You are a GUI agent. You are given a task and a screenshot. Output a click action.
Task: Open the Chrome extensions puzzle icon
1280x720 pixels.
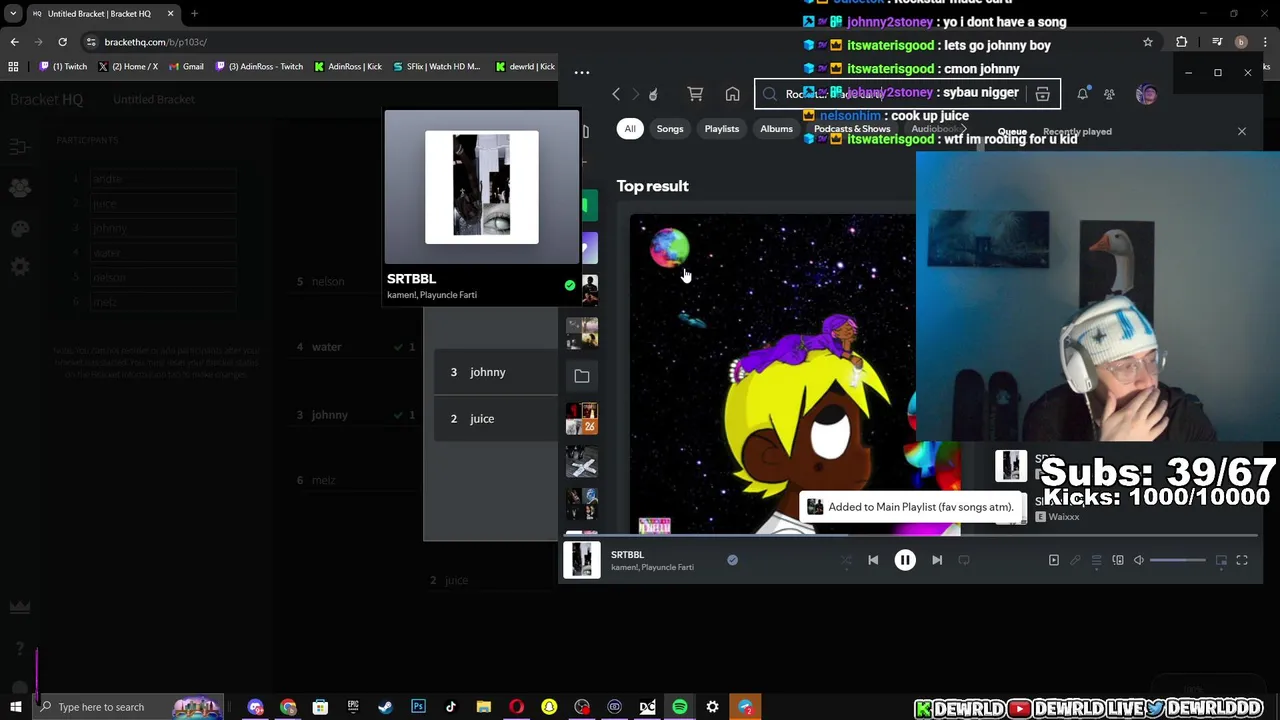[x=1182, y=42]
